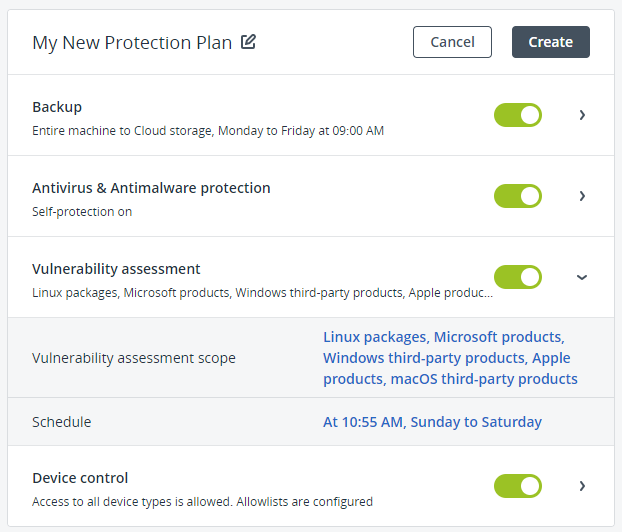Select the Device control heading
Screen dimensions: 622x532
pyautogui.click(x=80, y=478)
